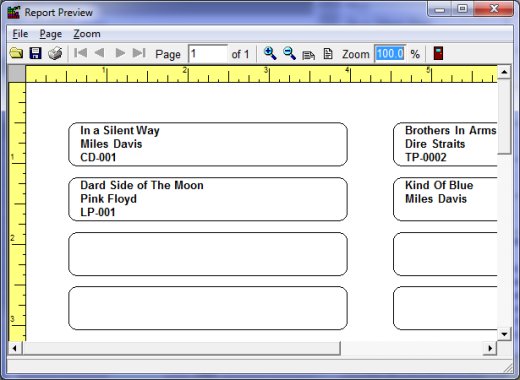Click the vertical scrollbar thumb
Image resolution: width=520 pixels, height=380 pixels.
pos(504,117)
